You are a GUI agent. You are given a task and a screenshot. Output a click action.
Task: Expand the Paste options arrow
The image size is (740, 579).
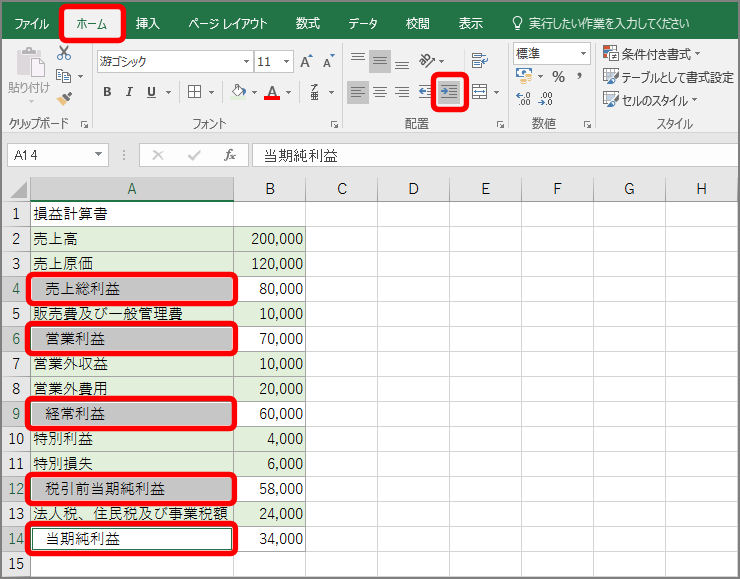coord(31,101)
